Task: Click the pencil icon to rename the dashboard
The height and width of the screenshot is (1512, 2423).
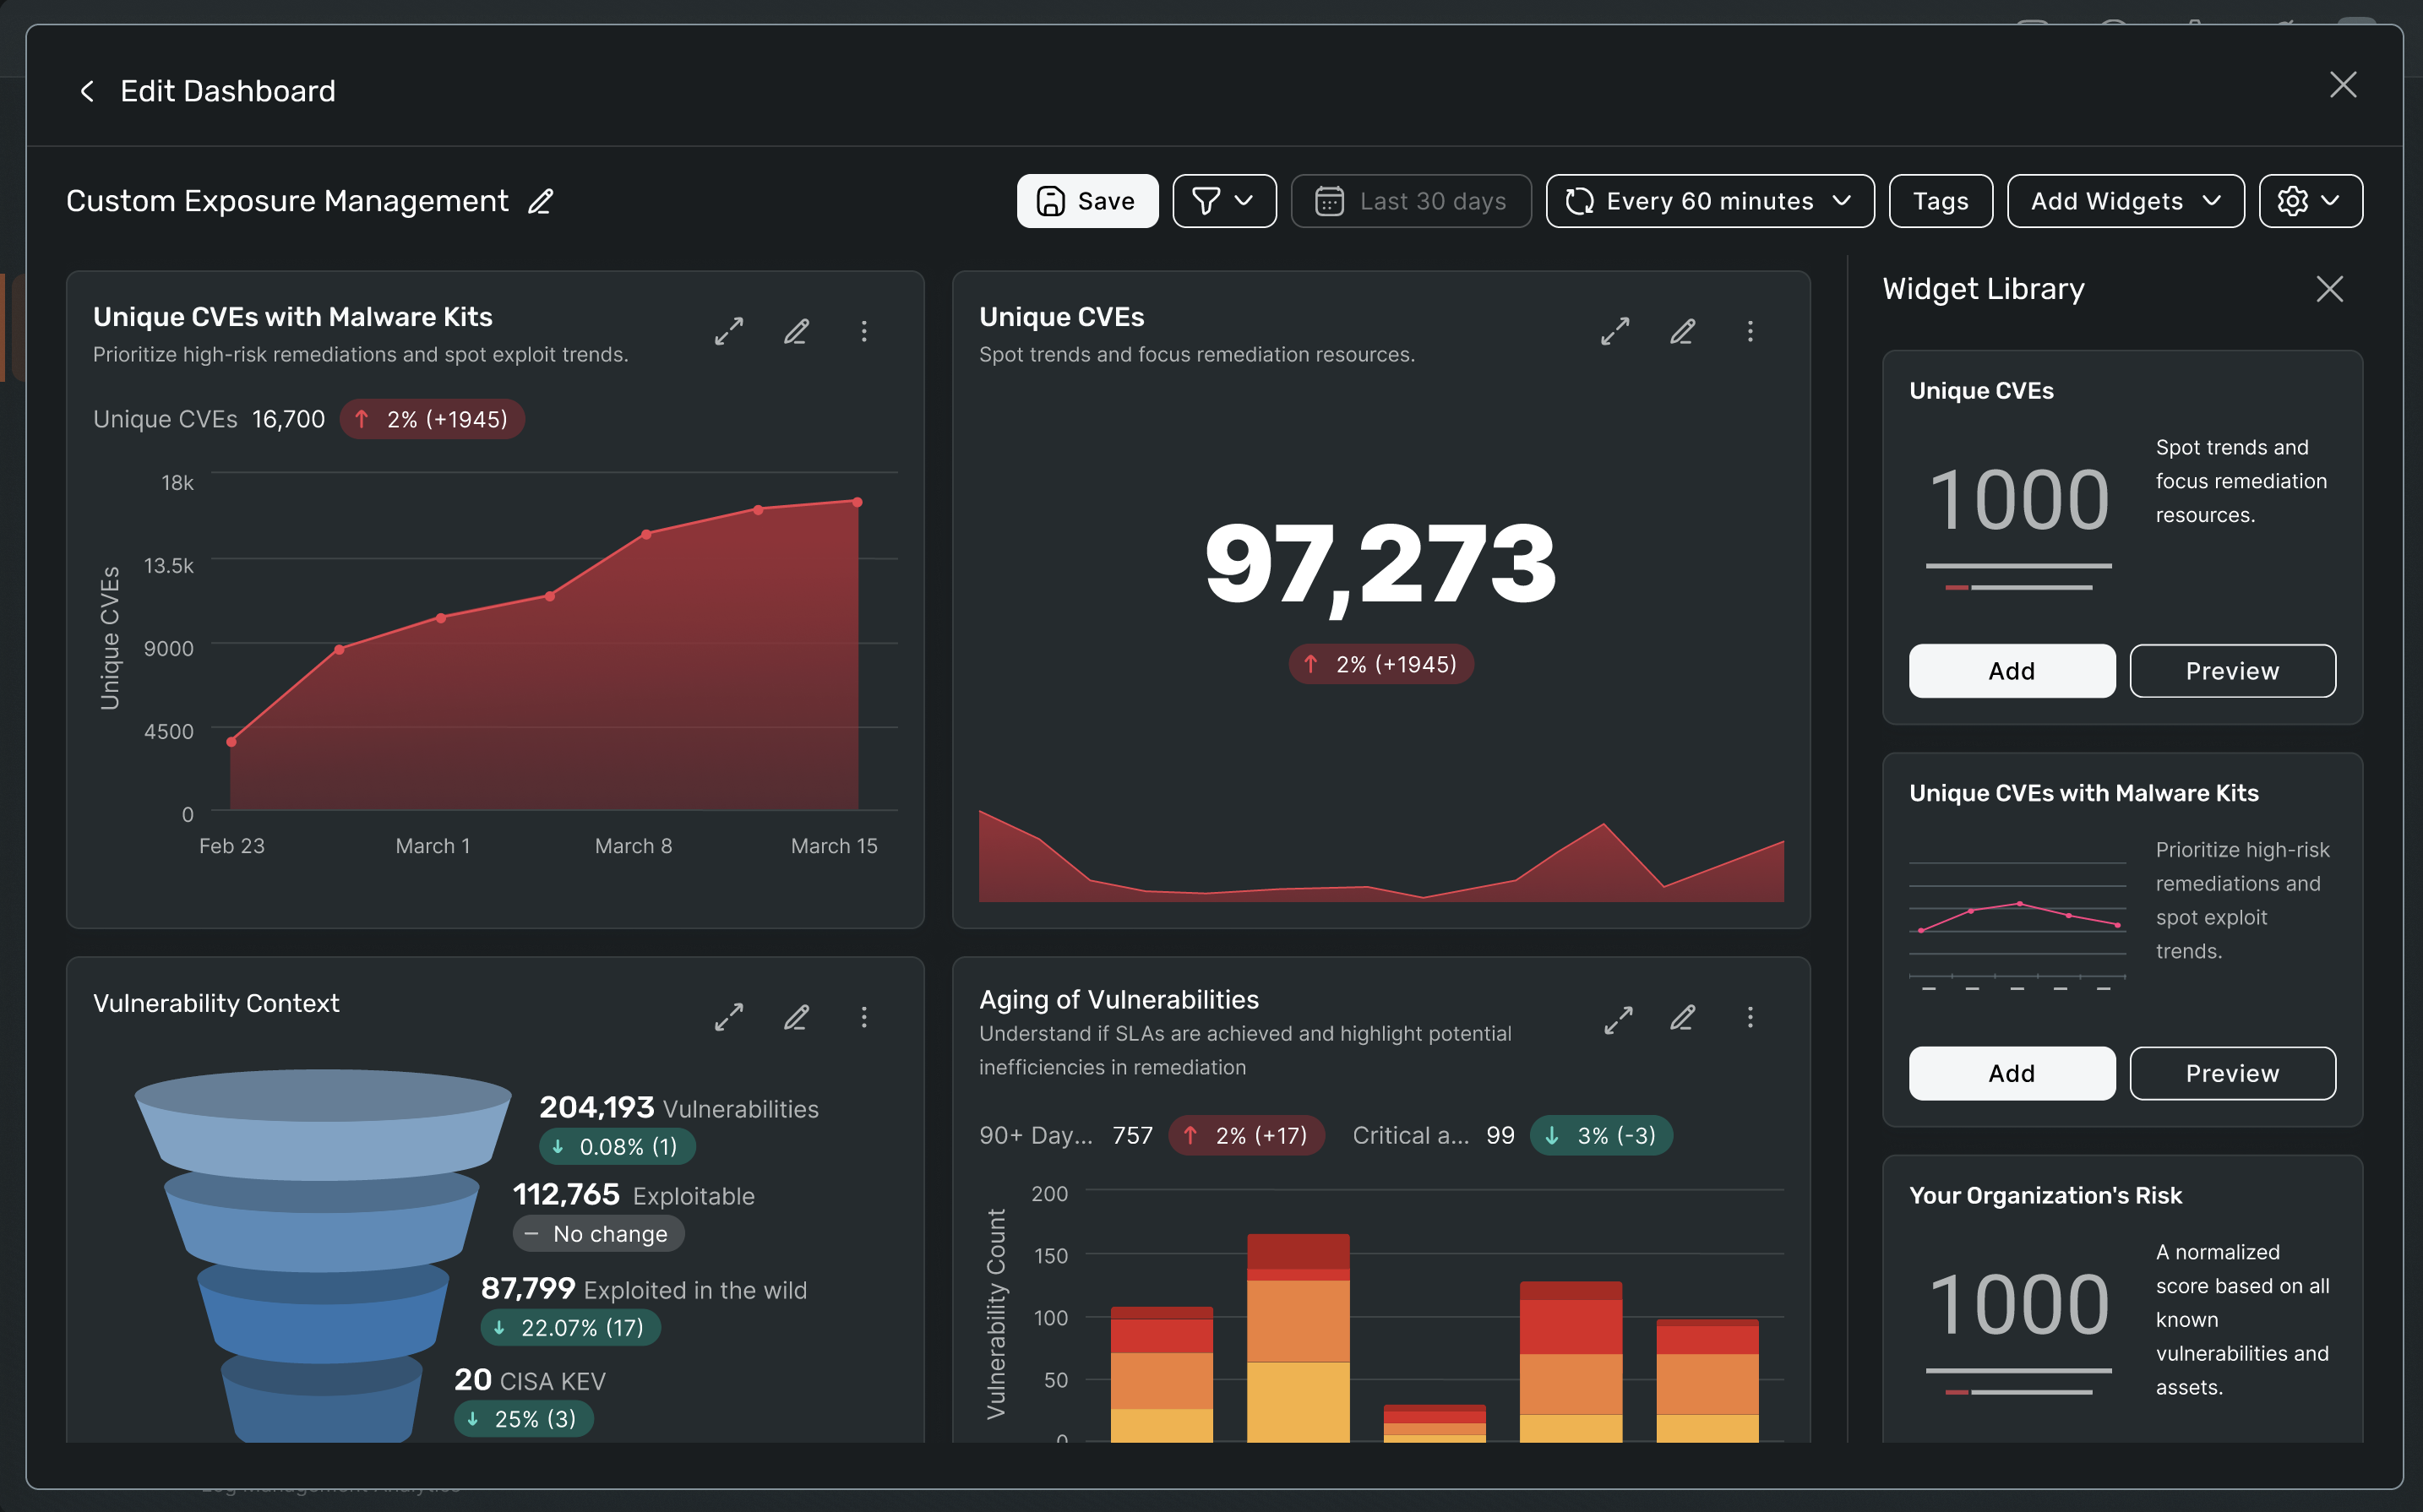Action: 540,201
